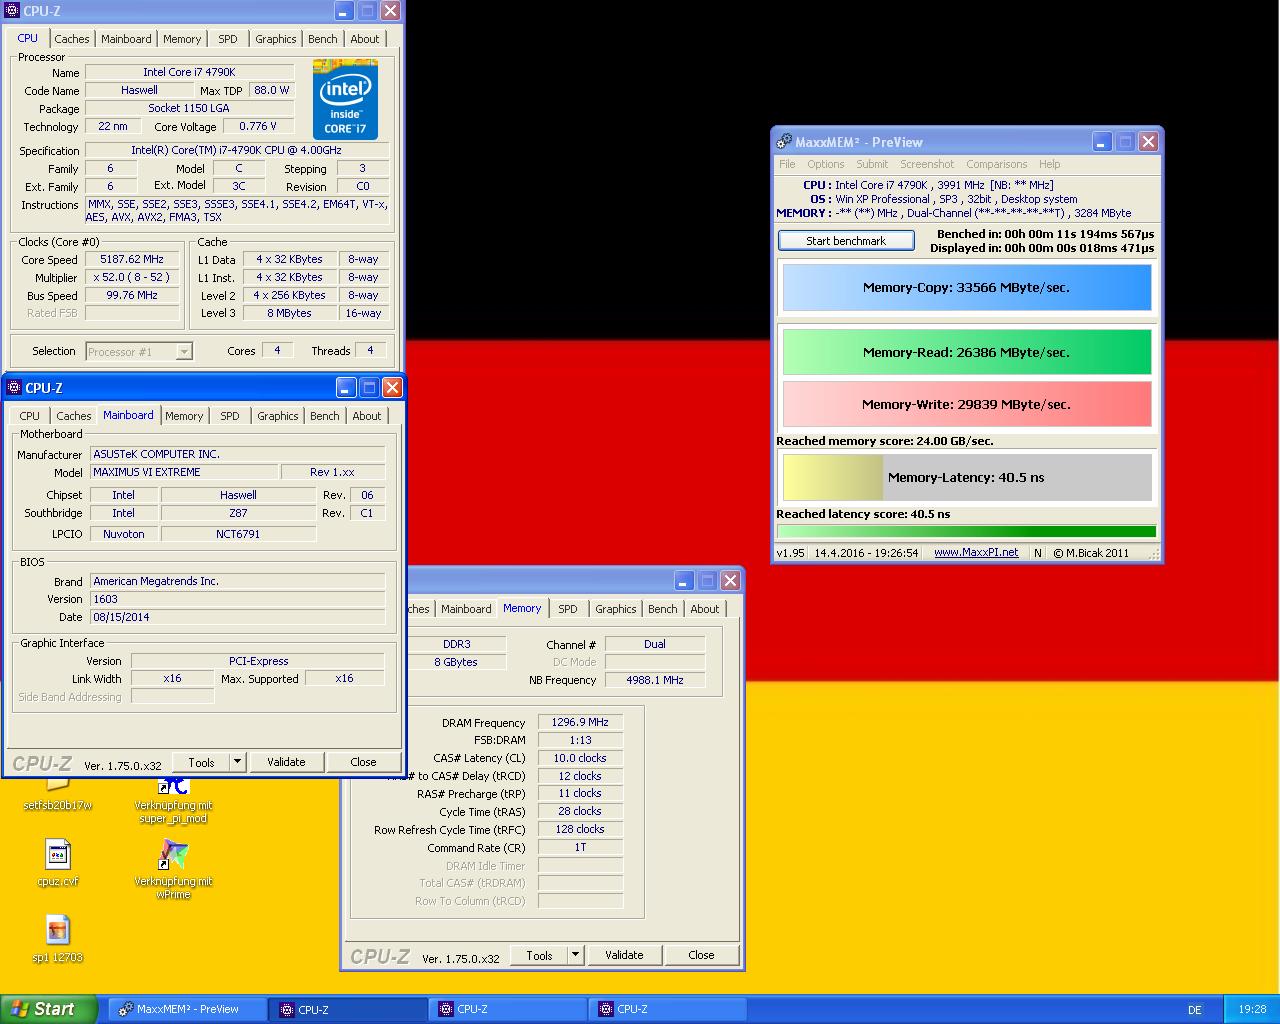
Task: Click Start benchmark in MaxxMEM²
Action: (846, 241)
